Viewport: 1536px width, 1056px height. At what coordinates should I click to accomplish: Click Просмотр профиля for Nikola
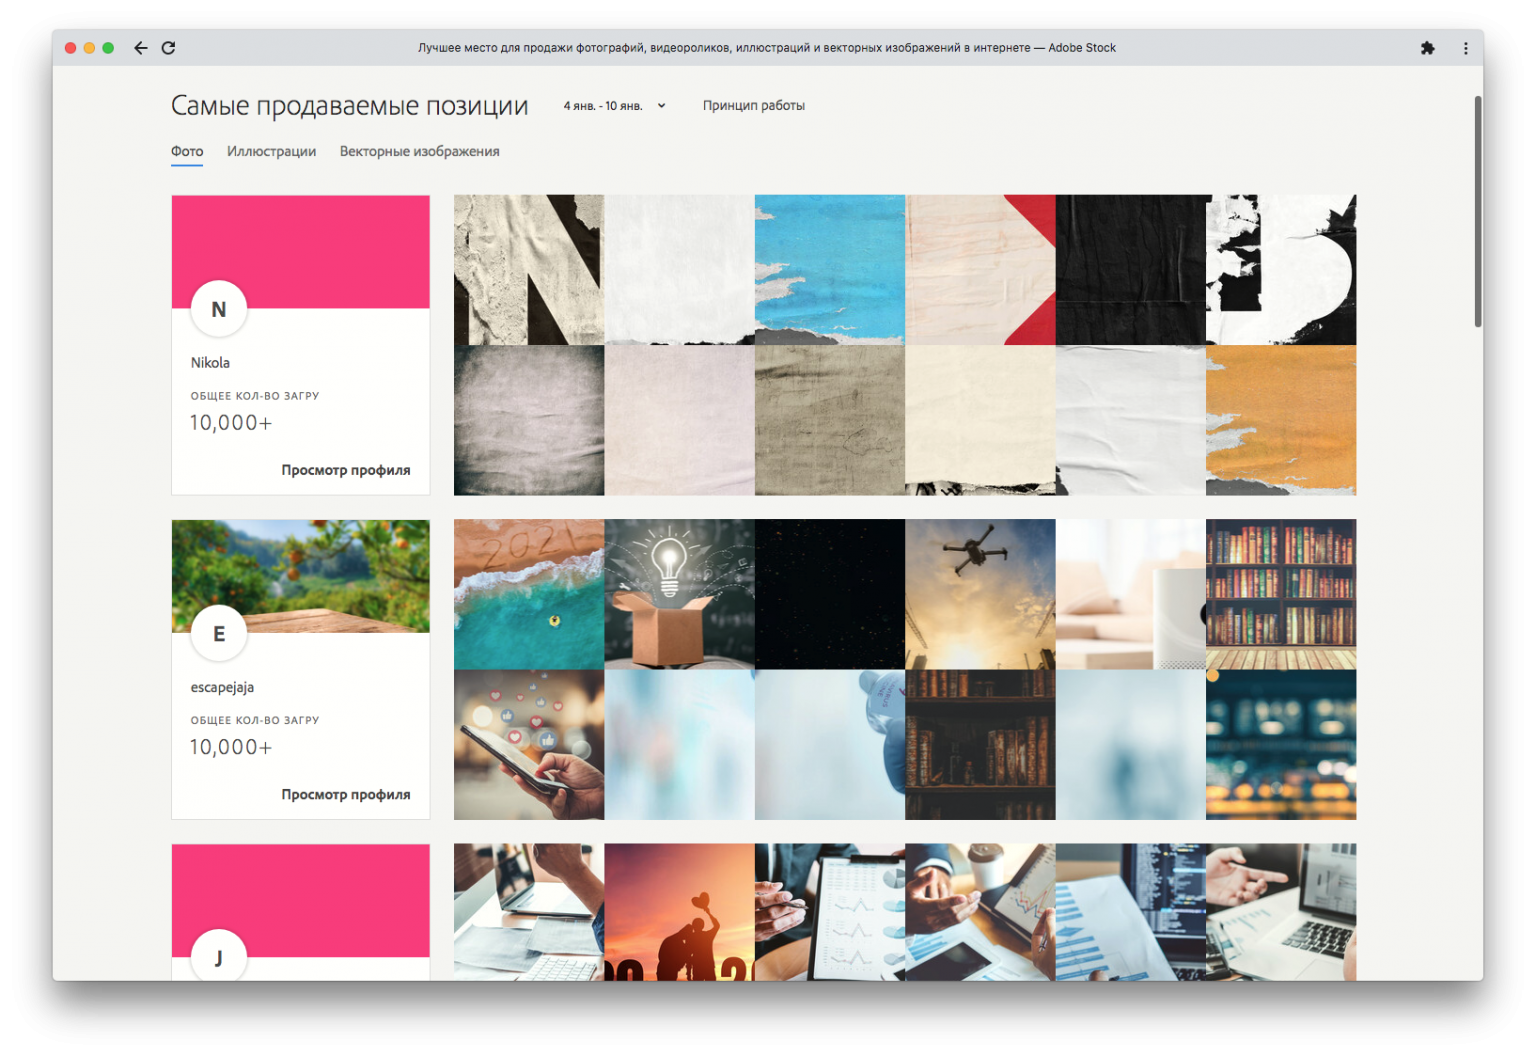[345, 470]
